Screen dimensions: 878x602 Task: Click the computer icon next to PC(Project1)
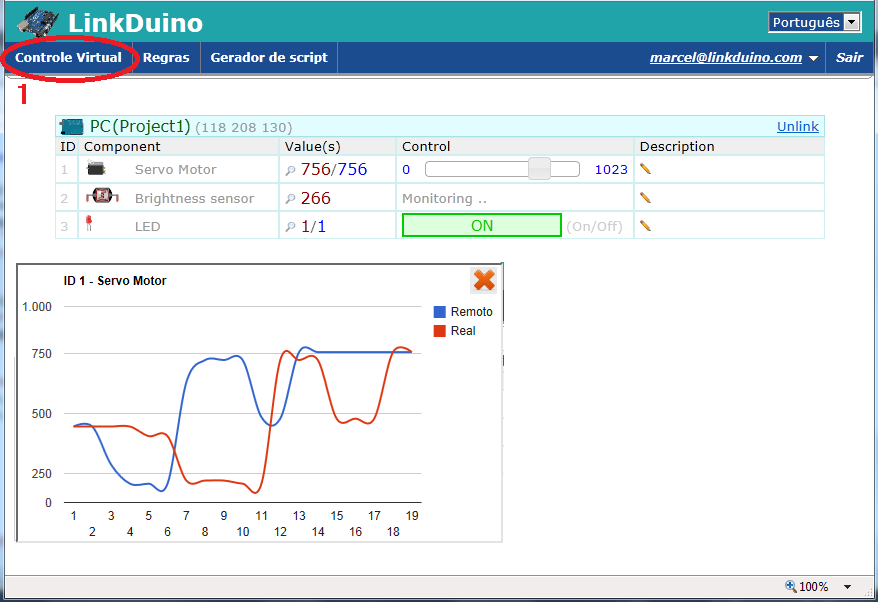tap(71, 126)
